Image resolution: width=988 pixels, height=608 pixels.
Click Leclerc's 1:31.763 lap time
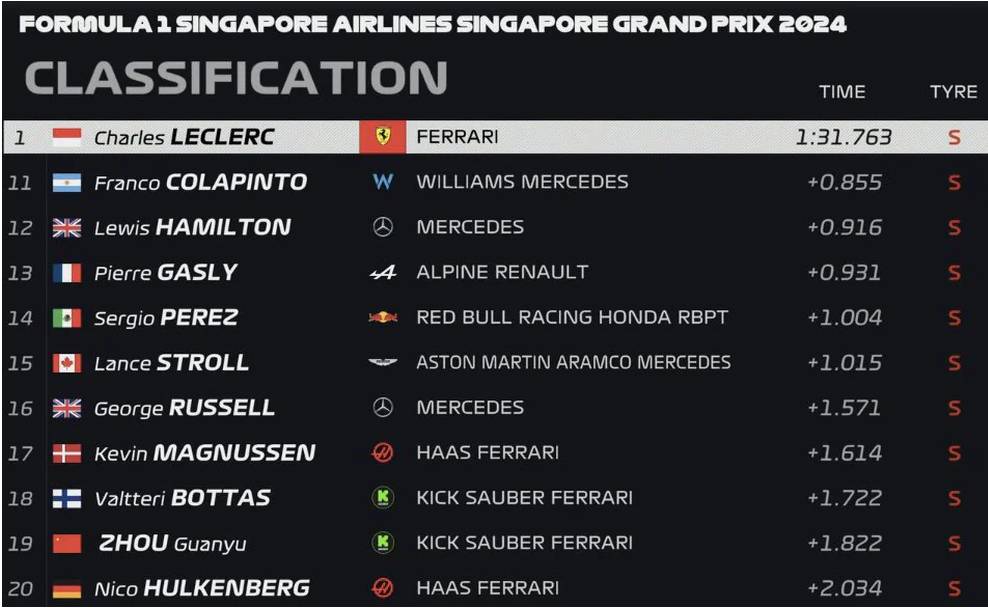[843, 137]
